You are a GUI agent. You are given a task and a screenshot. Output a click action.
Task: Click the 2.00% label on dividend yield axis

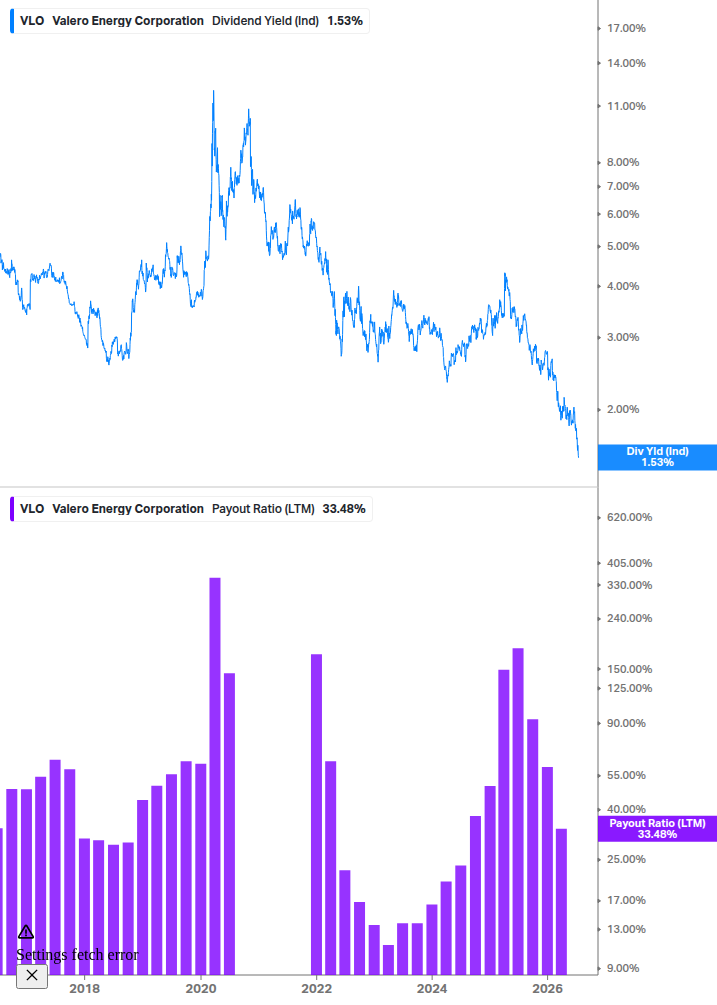pyautogui.click(x=623, y=410)
